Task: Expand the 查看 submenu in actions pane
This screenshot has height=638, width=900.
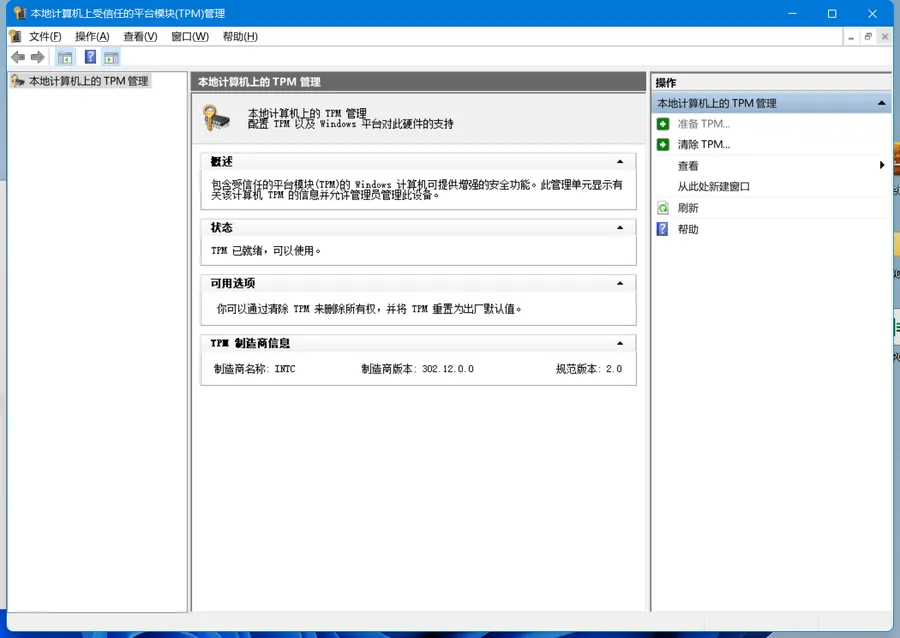Action: click(x=881, y=165)
